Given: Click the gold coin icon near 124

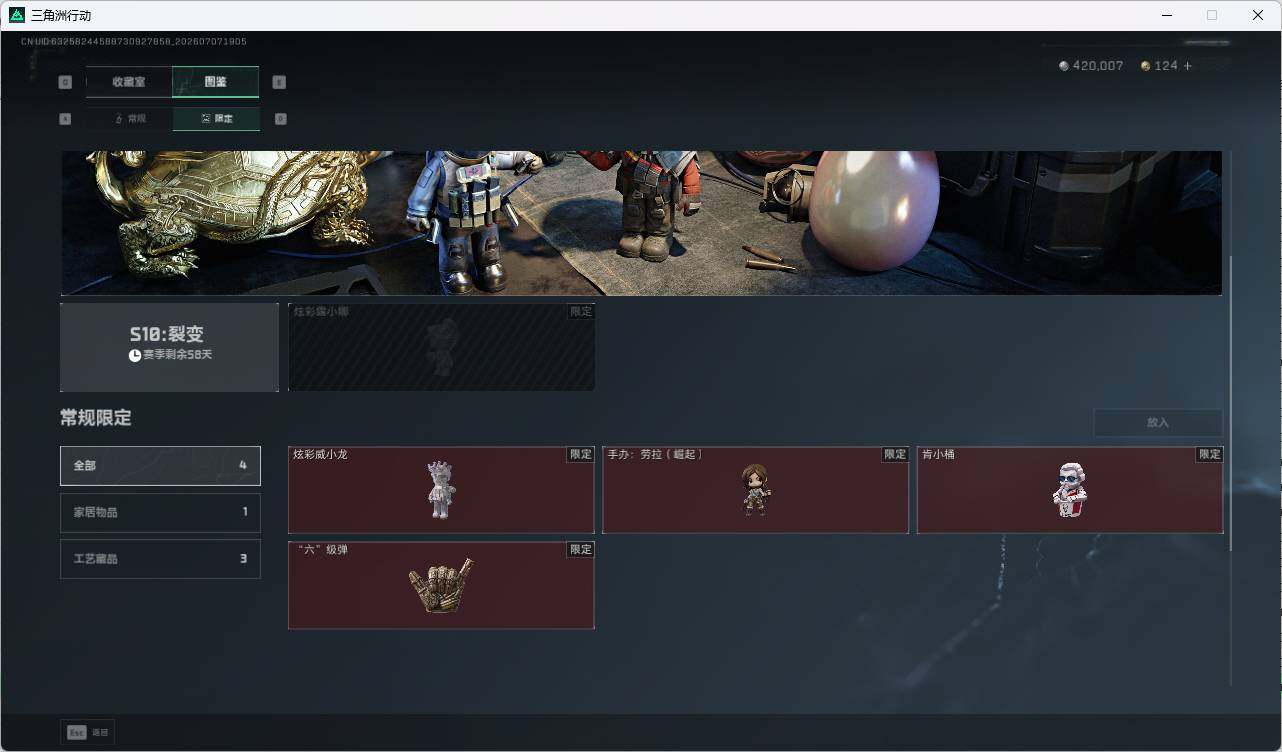Looking at the screenshot, I should point(1146,66).
